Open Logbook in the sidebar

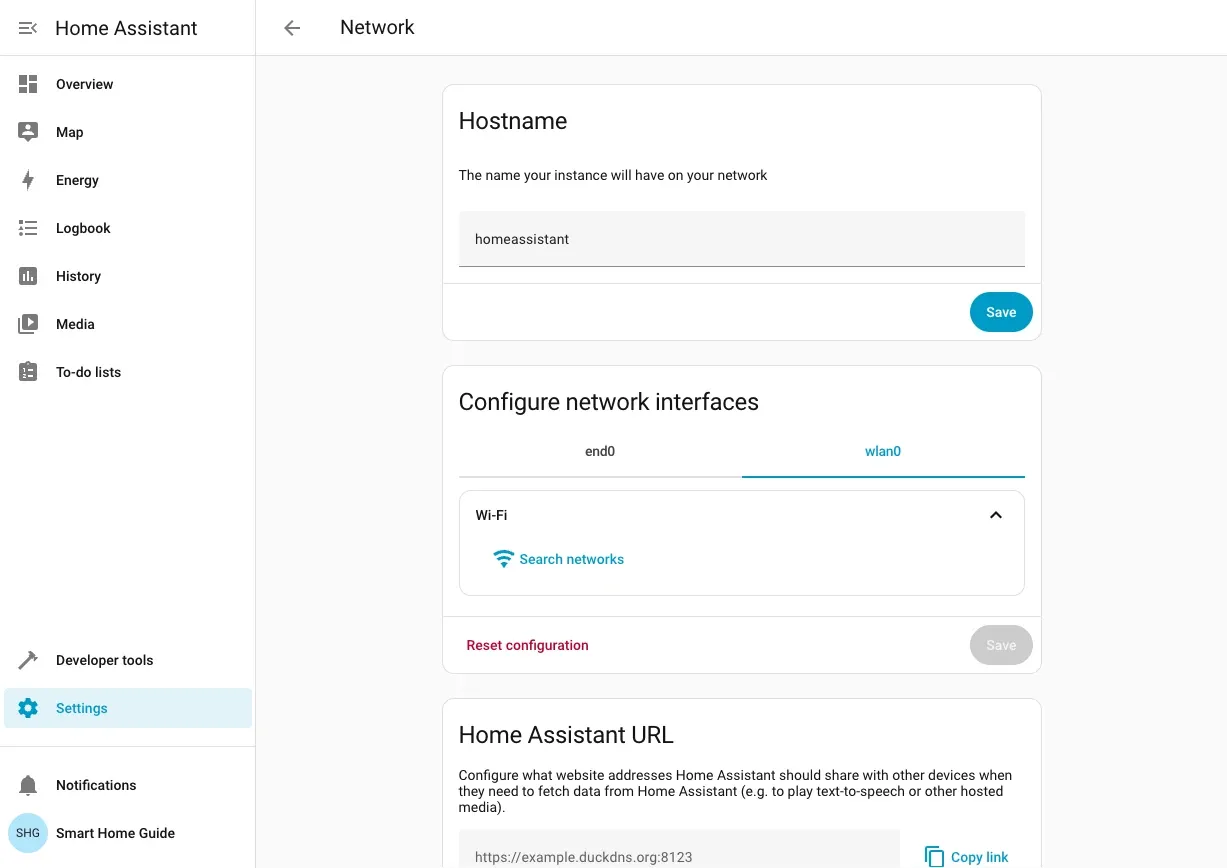click(x=128, y=228)
